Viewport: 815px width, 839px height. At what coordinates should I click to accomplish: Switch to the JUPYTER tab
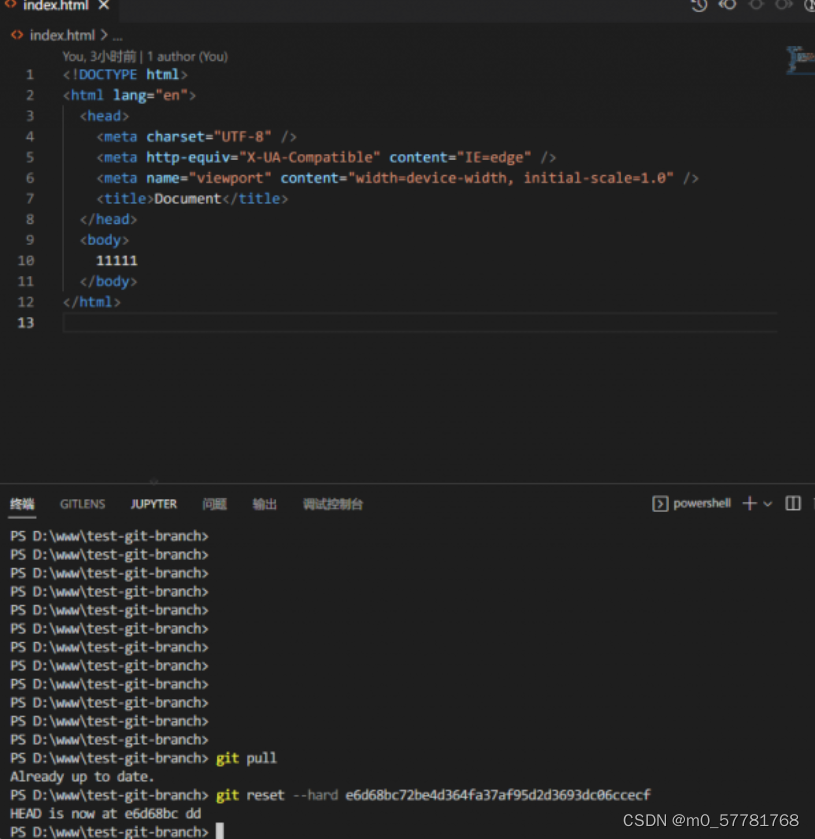[x=153, y=503]
